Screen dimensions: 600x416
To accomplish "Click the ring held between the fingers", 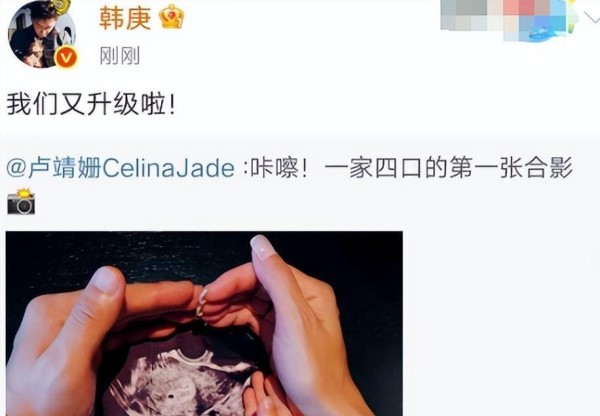I will [x=201, y=303].
